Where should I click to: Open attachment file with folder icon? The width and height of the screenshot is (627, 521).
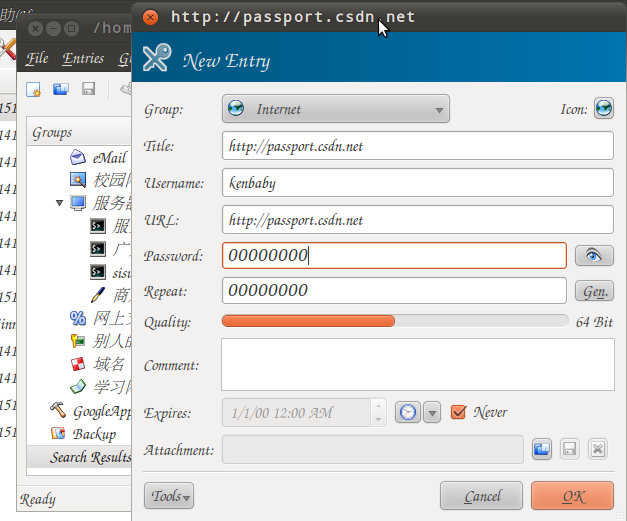[x=542, y=449]
